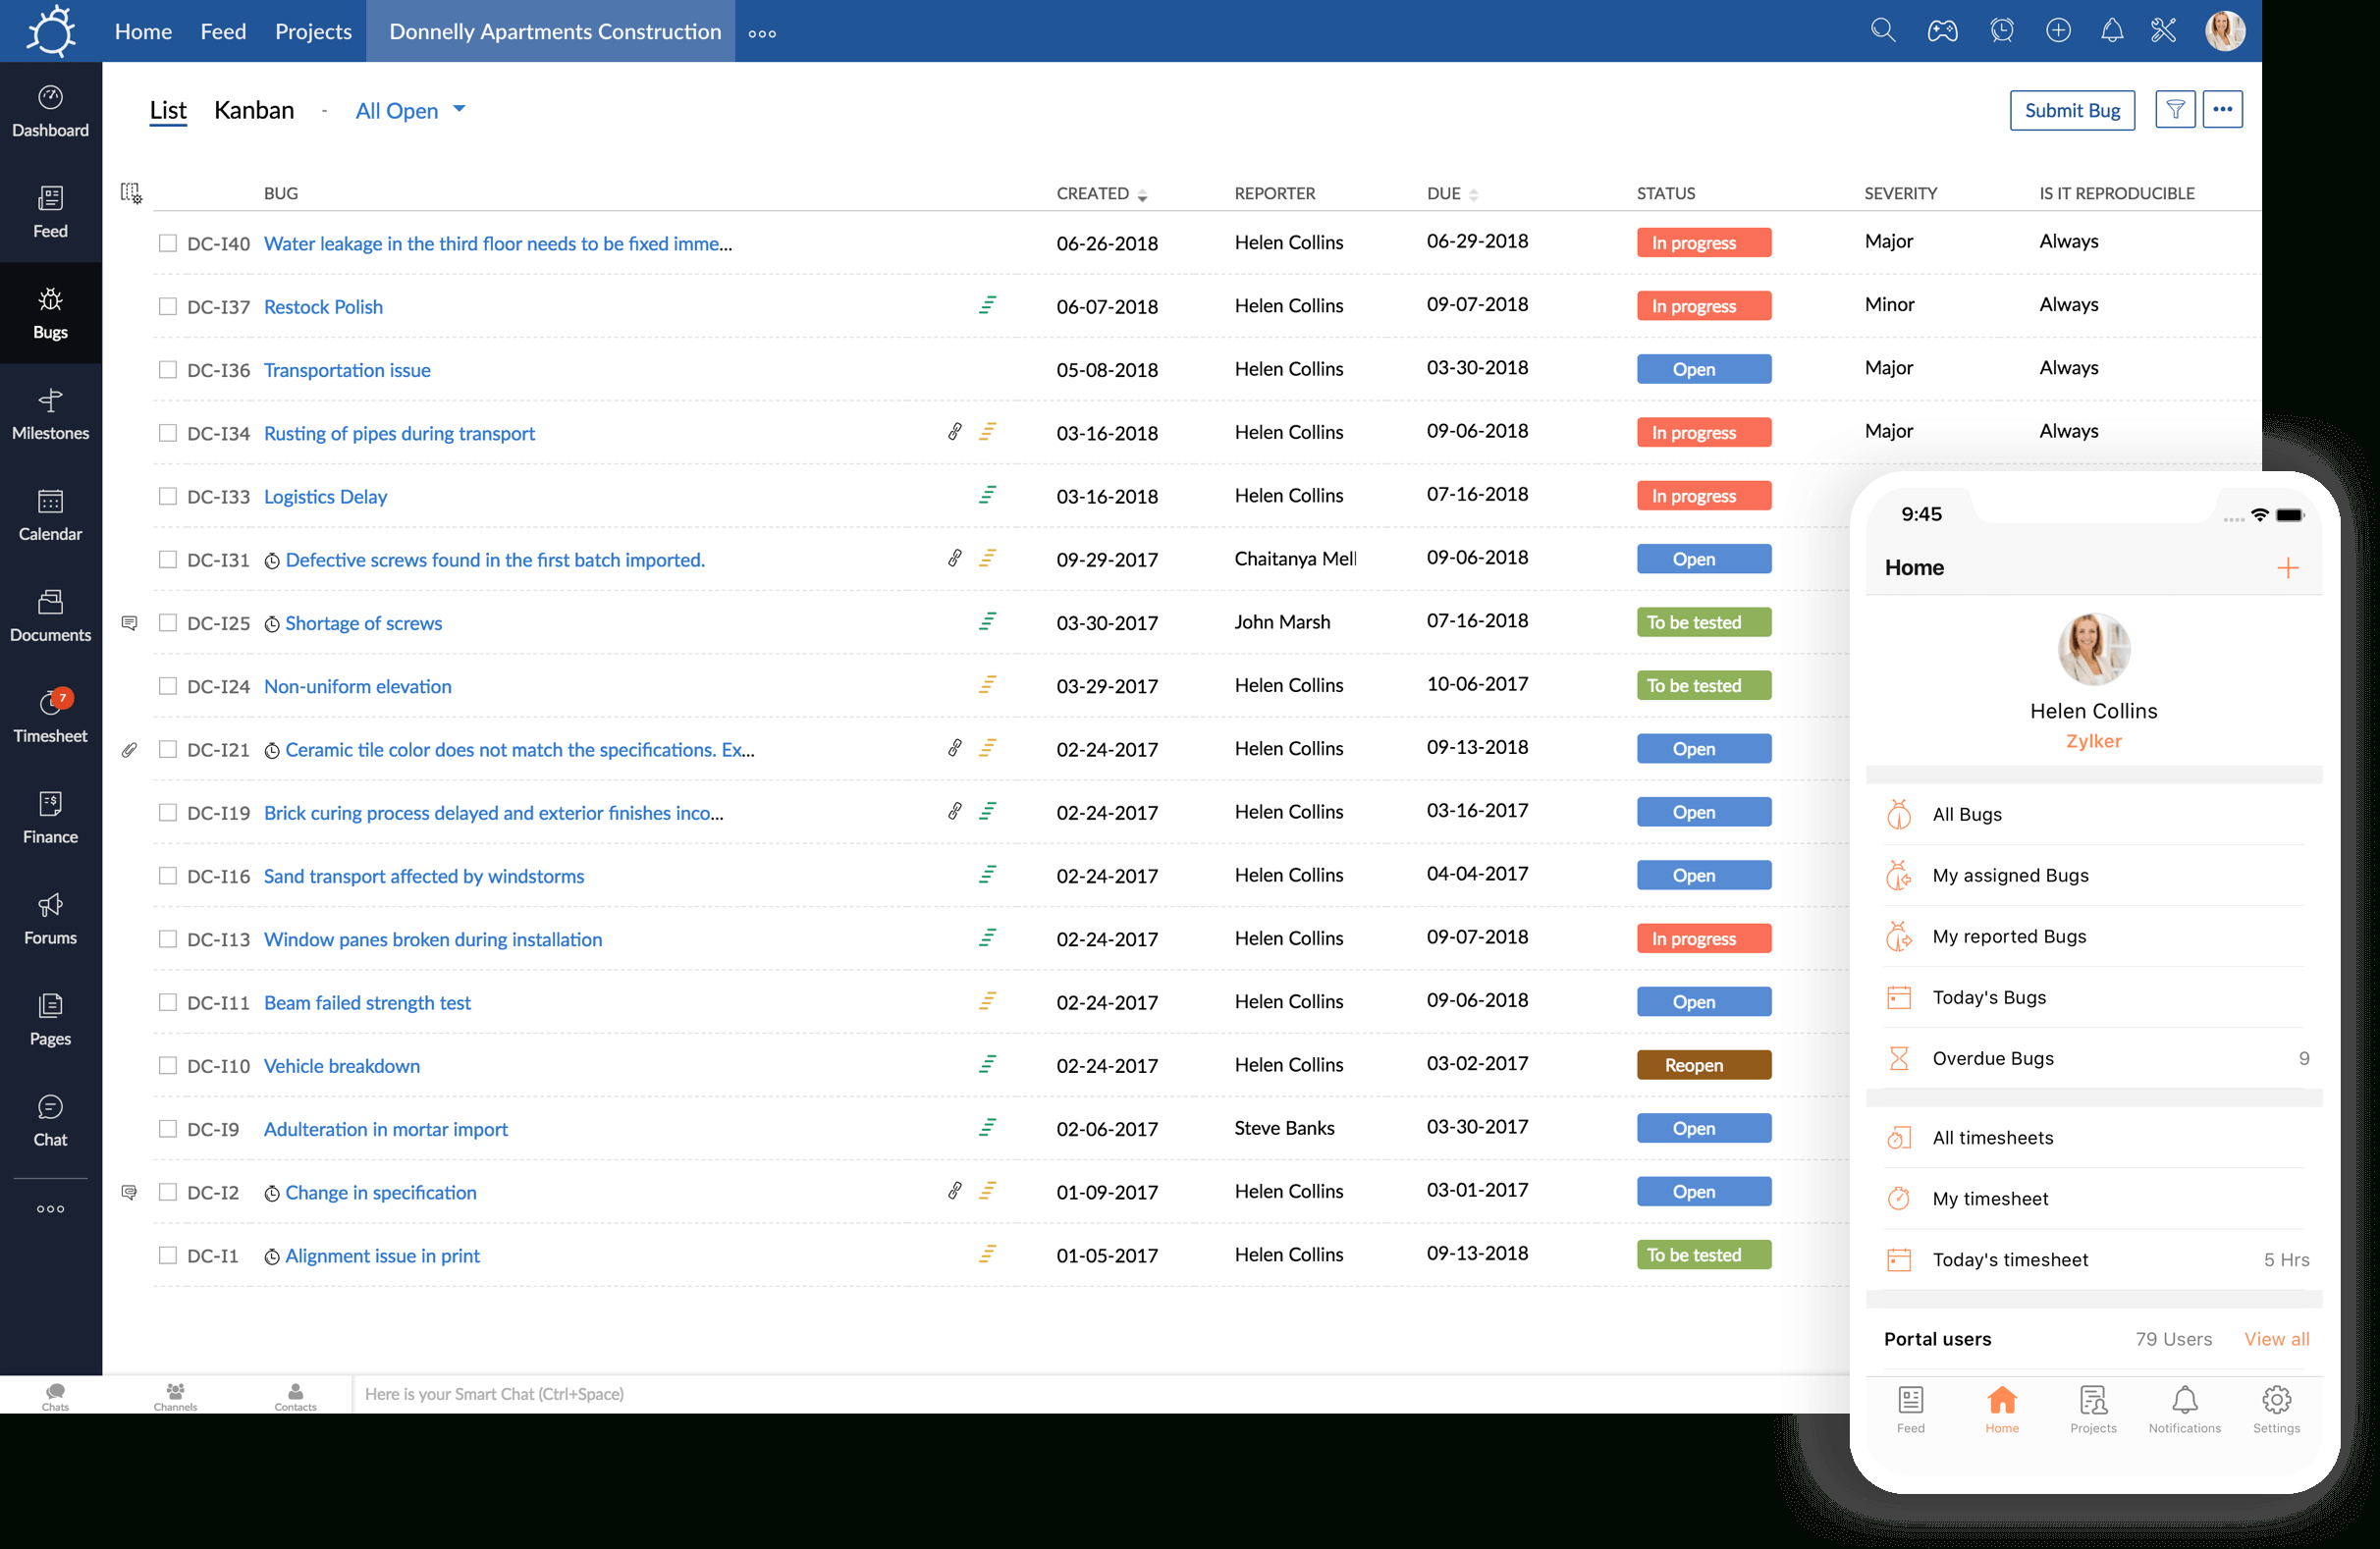Viewport: 2380px width, 1549px height.
Task: Expand the overflow menu dots
Action: 2224,109
